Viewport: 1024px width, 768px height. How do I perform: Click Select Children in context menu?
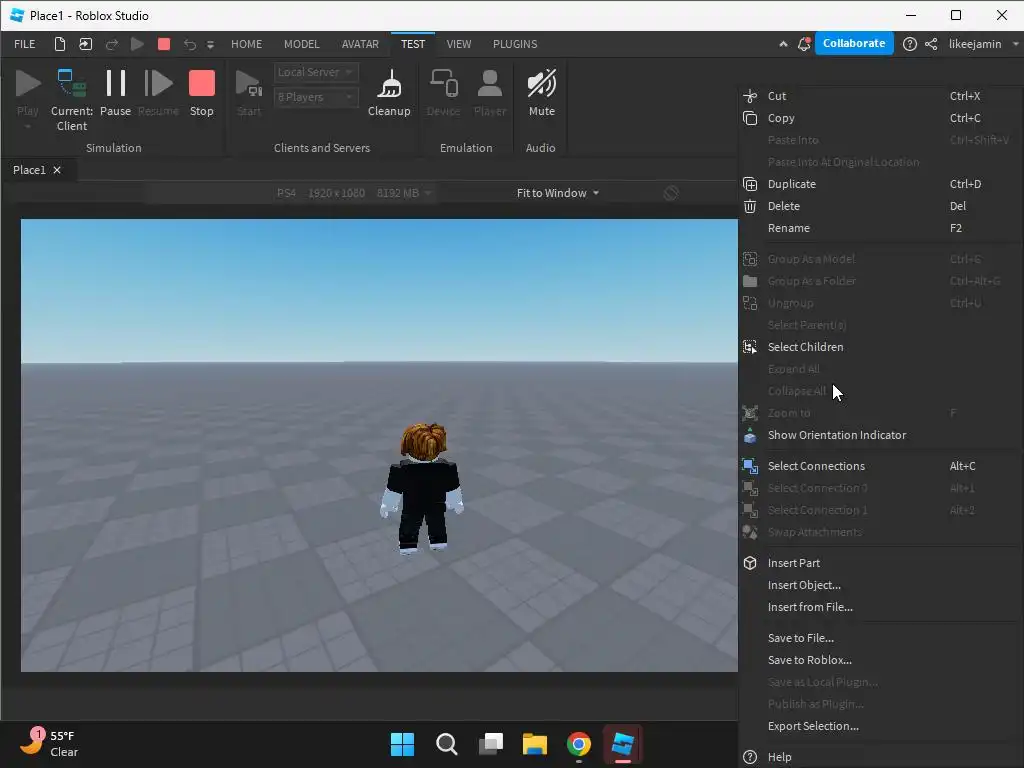tap(881, 347)
